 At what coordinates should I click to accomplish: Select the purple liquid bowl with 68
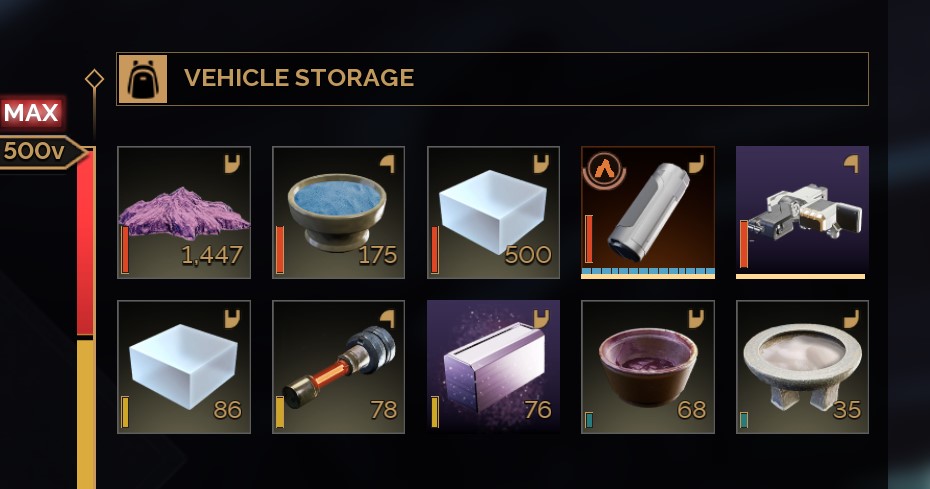click(x=648, y=367)
